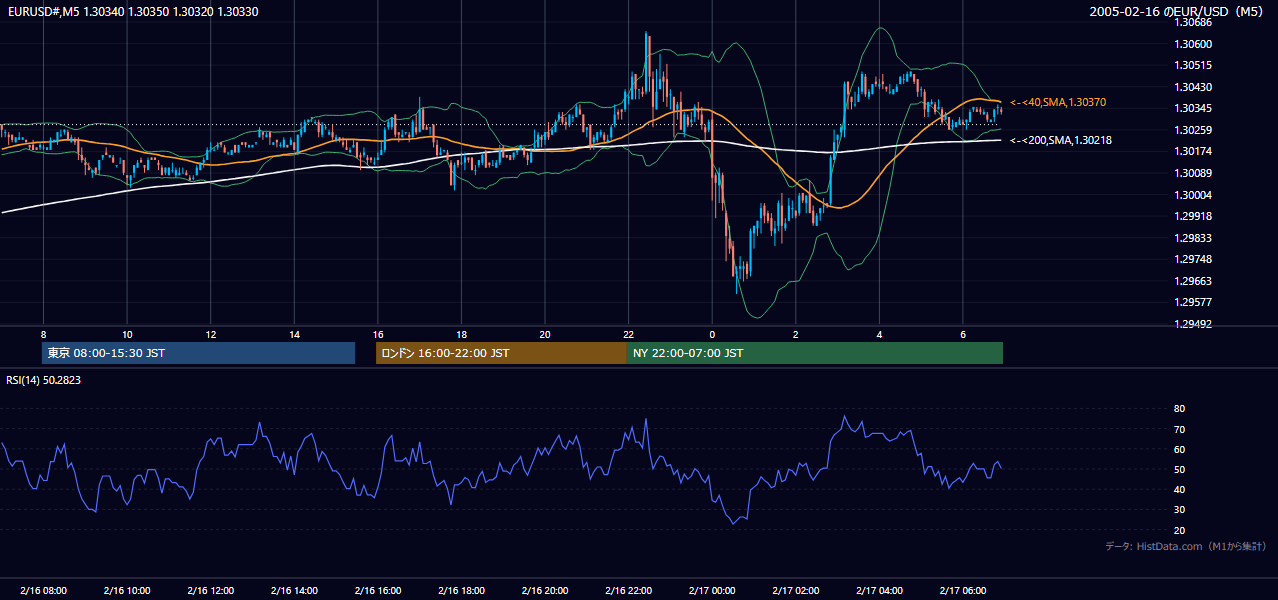The image size is (1278, 600).
Task: Click the 2/16 10:00 time label
Action: (x=127, y=590)
